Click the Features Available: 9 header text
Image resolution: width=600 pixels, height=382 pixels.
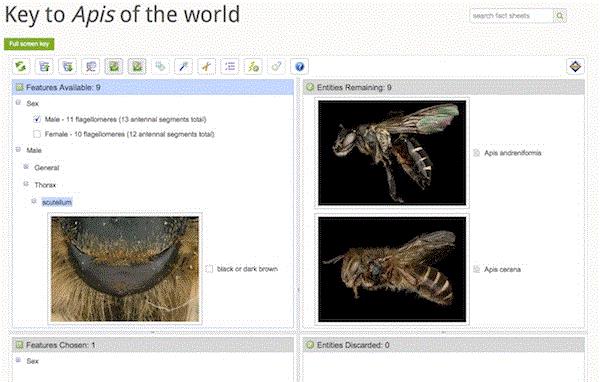tap(63, 88)
